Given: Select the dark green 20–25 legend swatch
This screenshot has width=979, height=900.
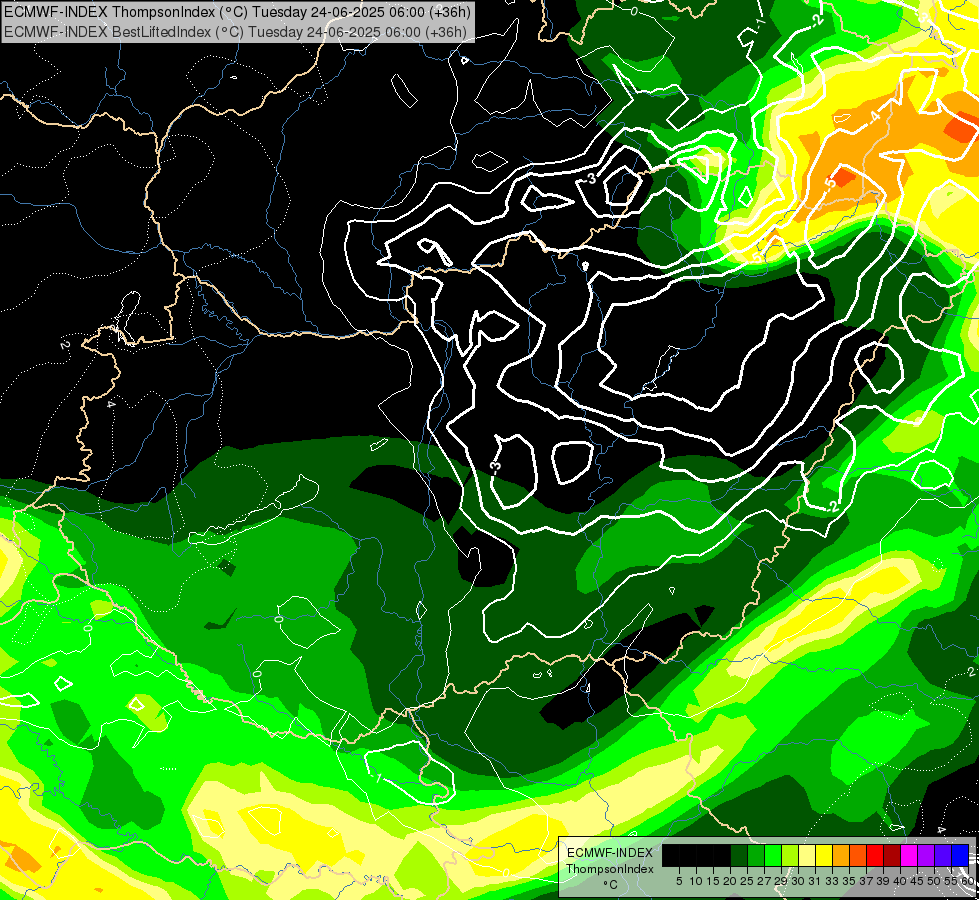Looking at the screenshot, I should [x=739, y=855].
